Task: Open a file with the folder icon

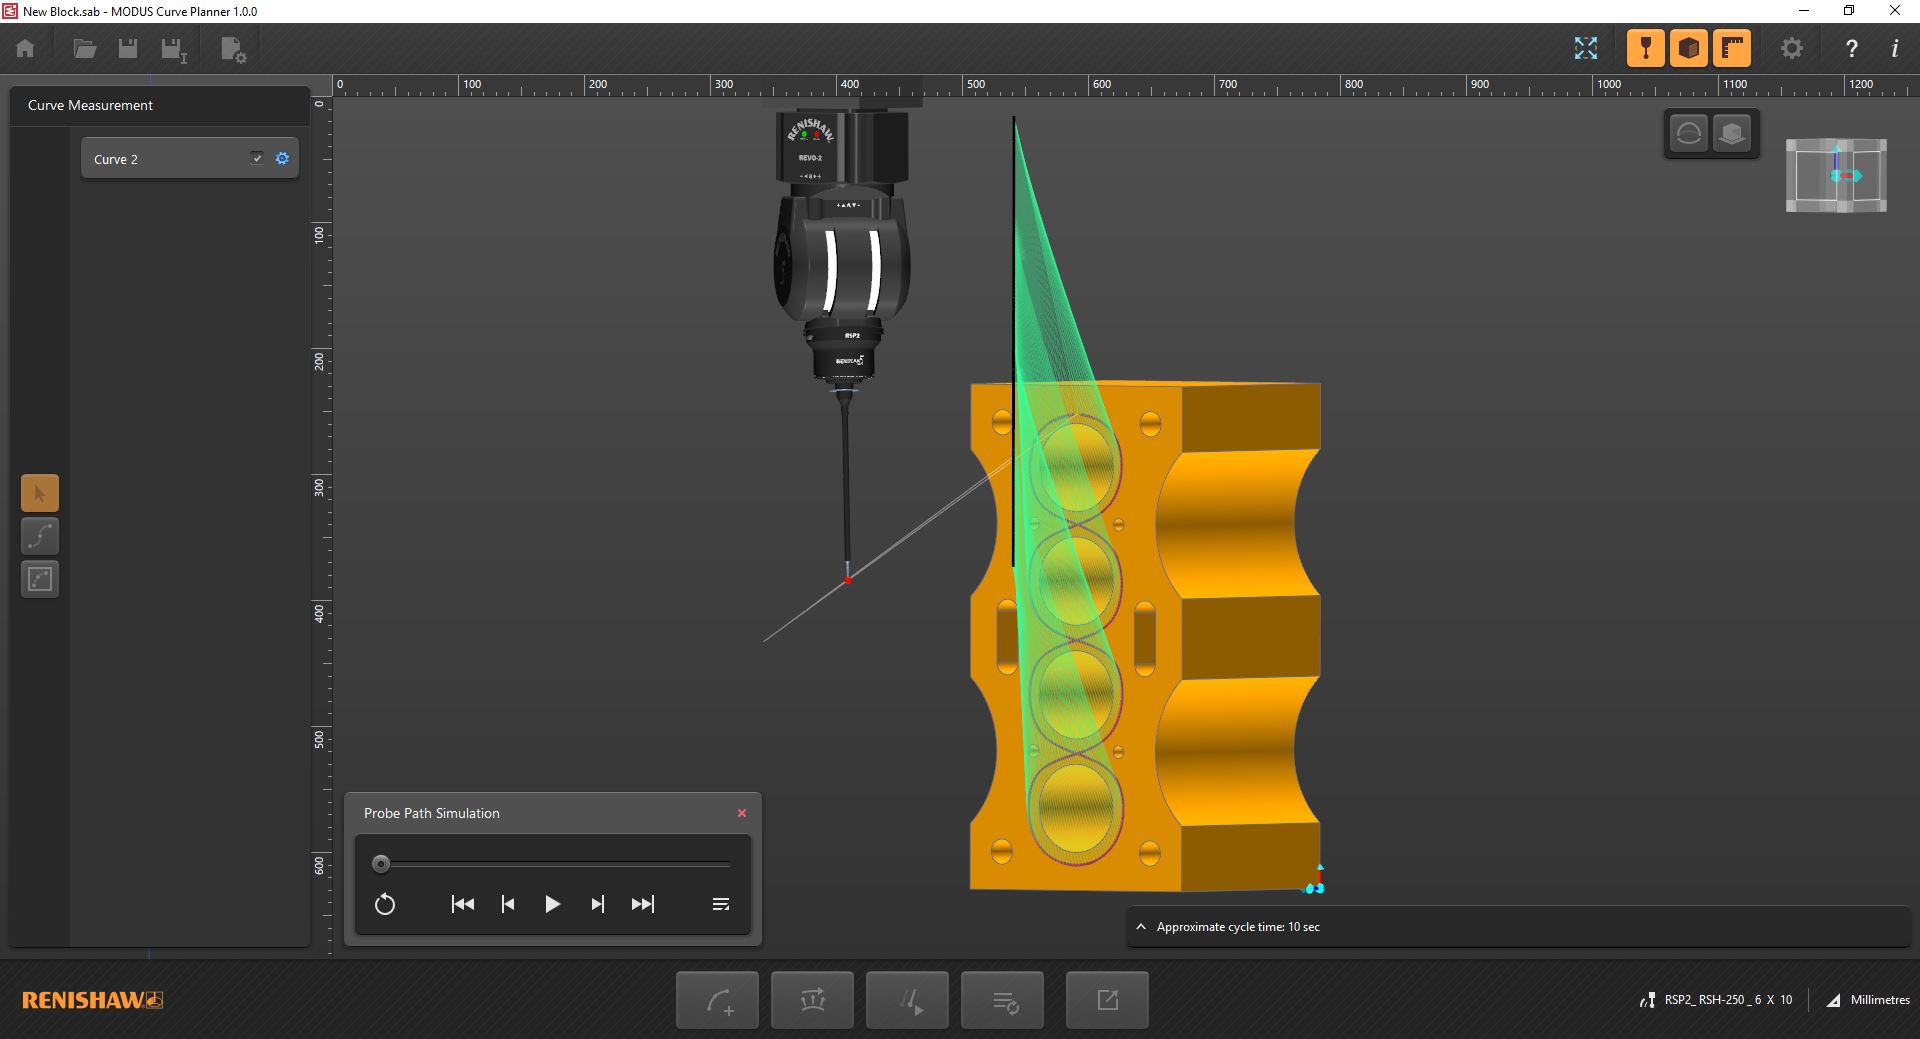Action: pyautogui.click(x=85, y=48)
